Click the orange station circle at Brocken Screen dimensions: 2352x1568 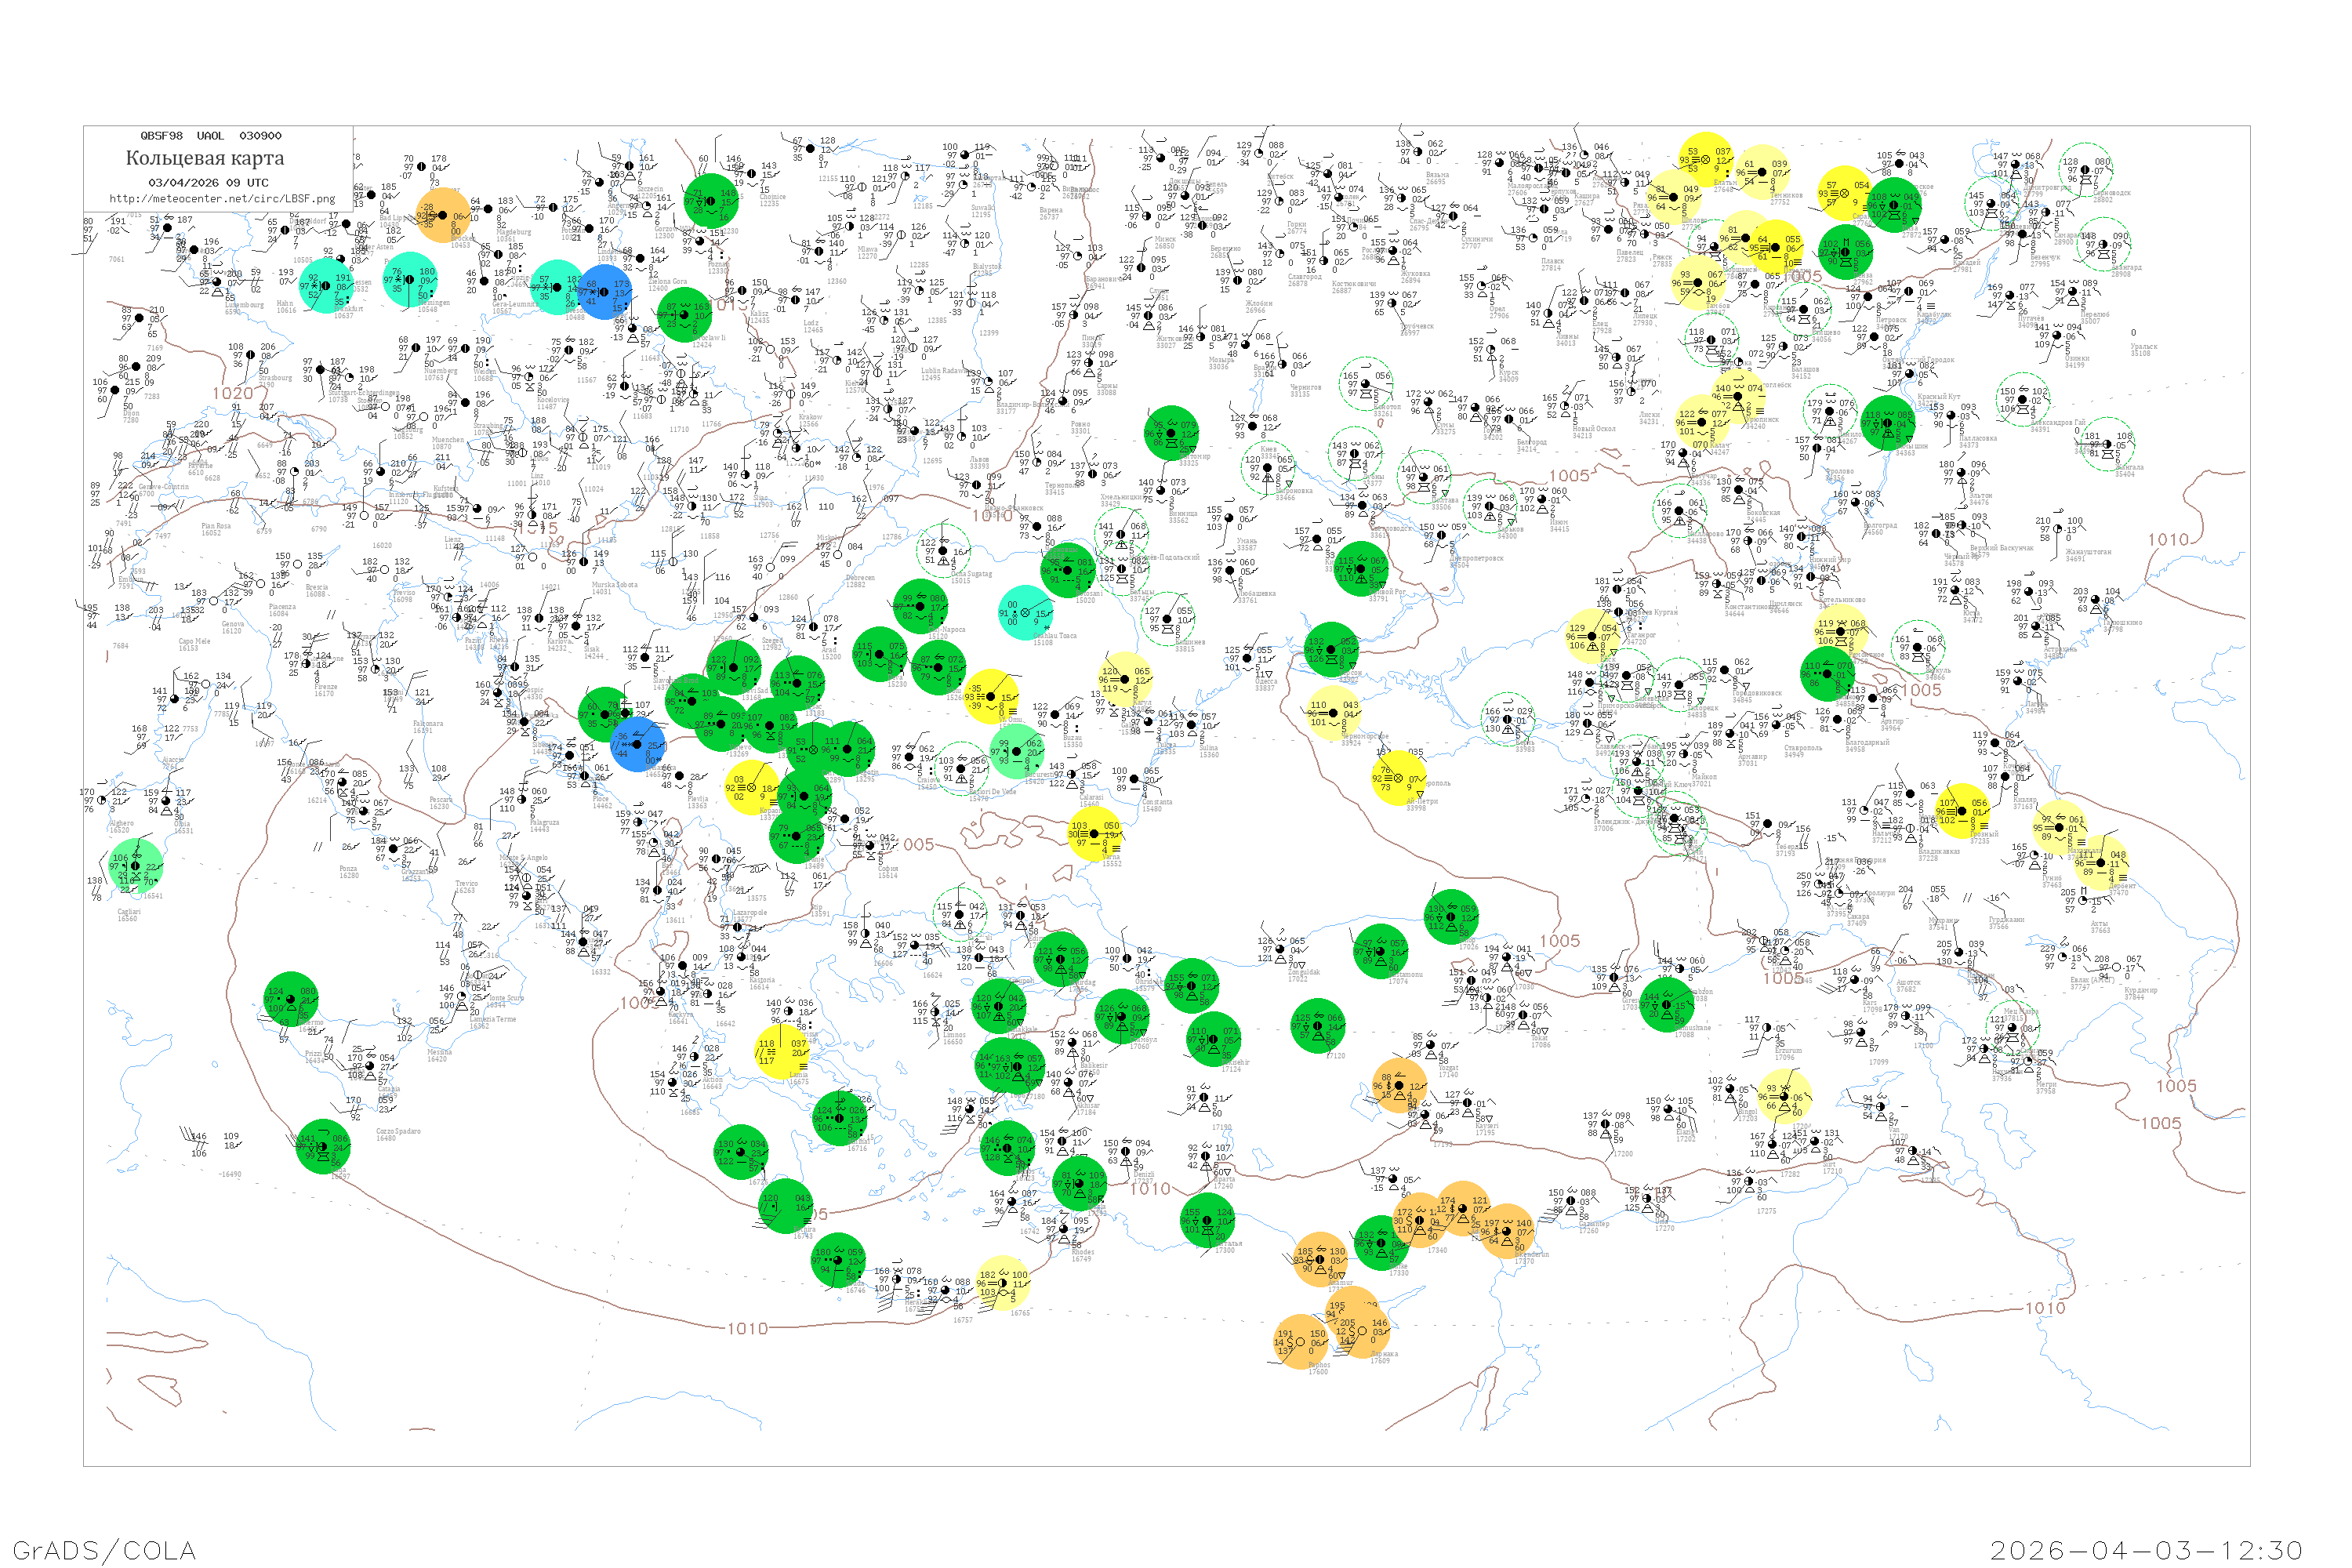click(443, 215)
